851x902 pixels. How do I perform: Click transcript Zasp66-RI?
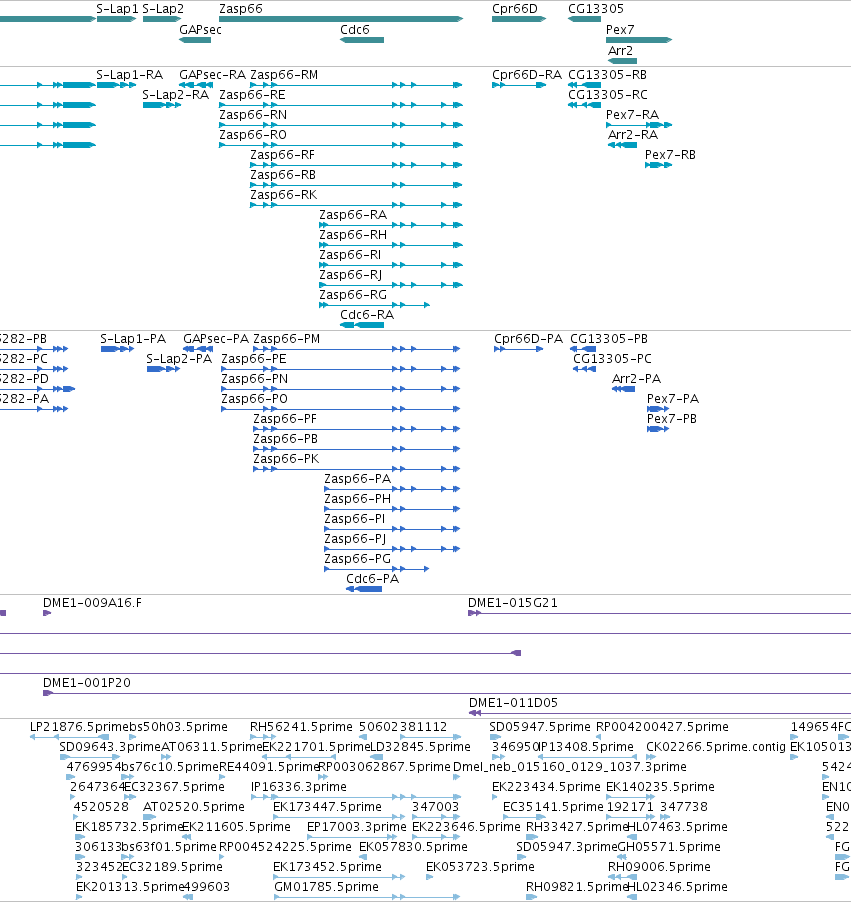point(391,265)
